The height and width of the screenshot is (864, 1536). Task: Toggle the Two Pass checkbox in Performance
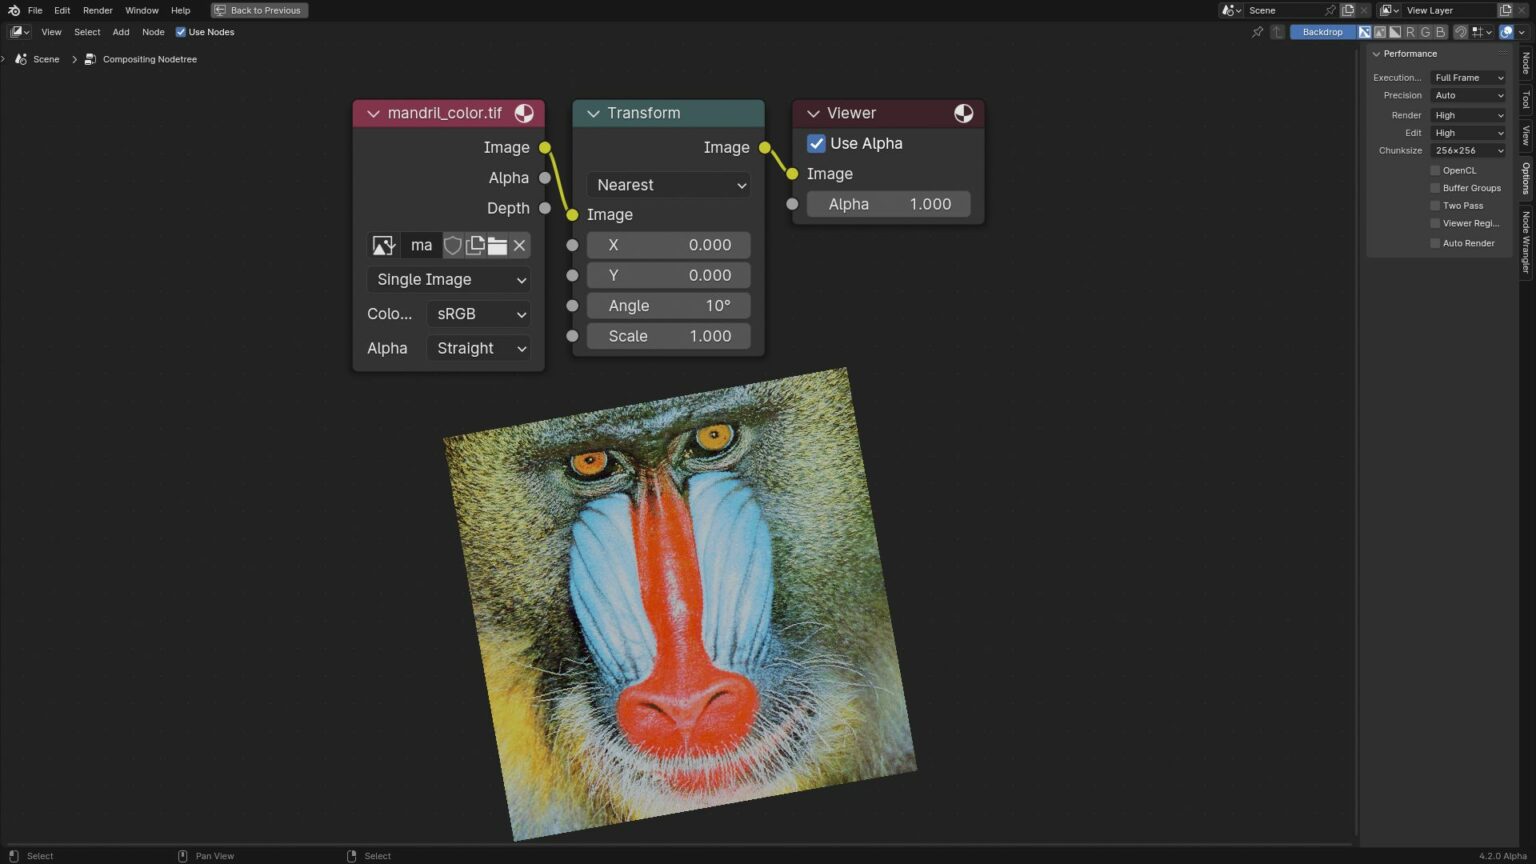pyautogui.click(x=1436, y=205)
